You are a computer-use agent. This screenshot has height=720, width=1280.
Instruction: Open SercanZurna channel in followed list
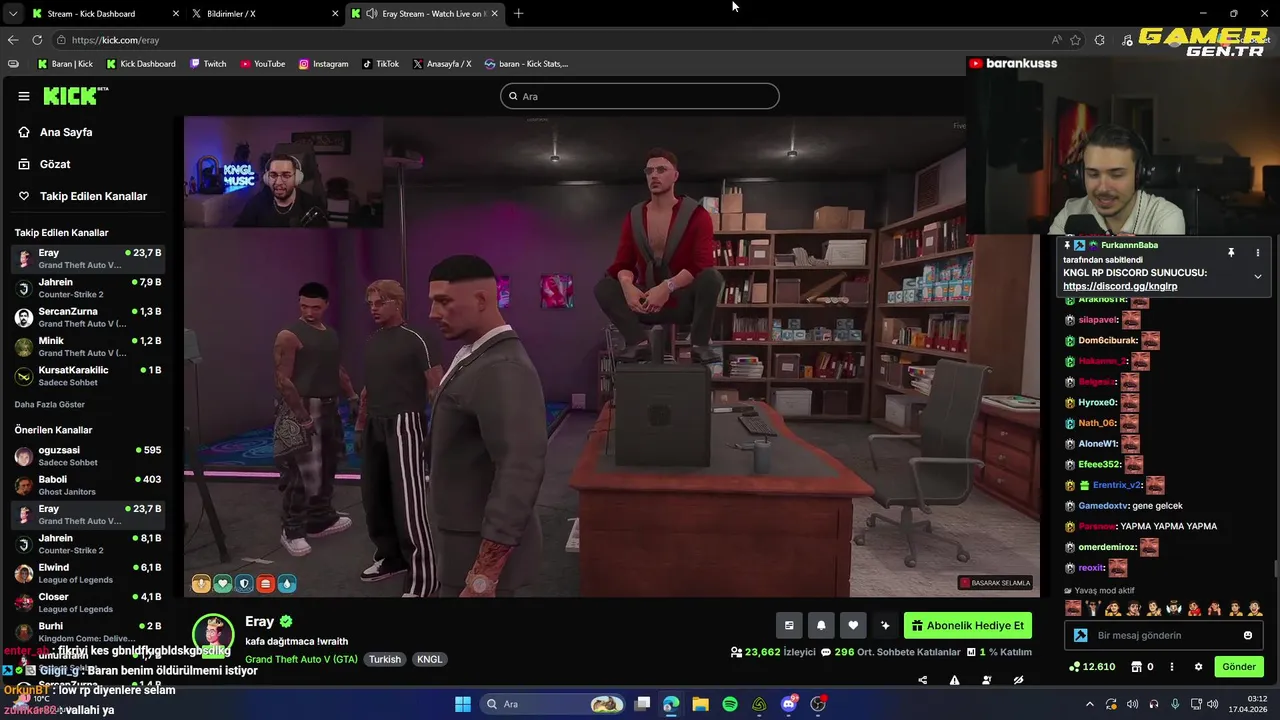[x=88, y=317]
